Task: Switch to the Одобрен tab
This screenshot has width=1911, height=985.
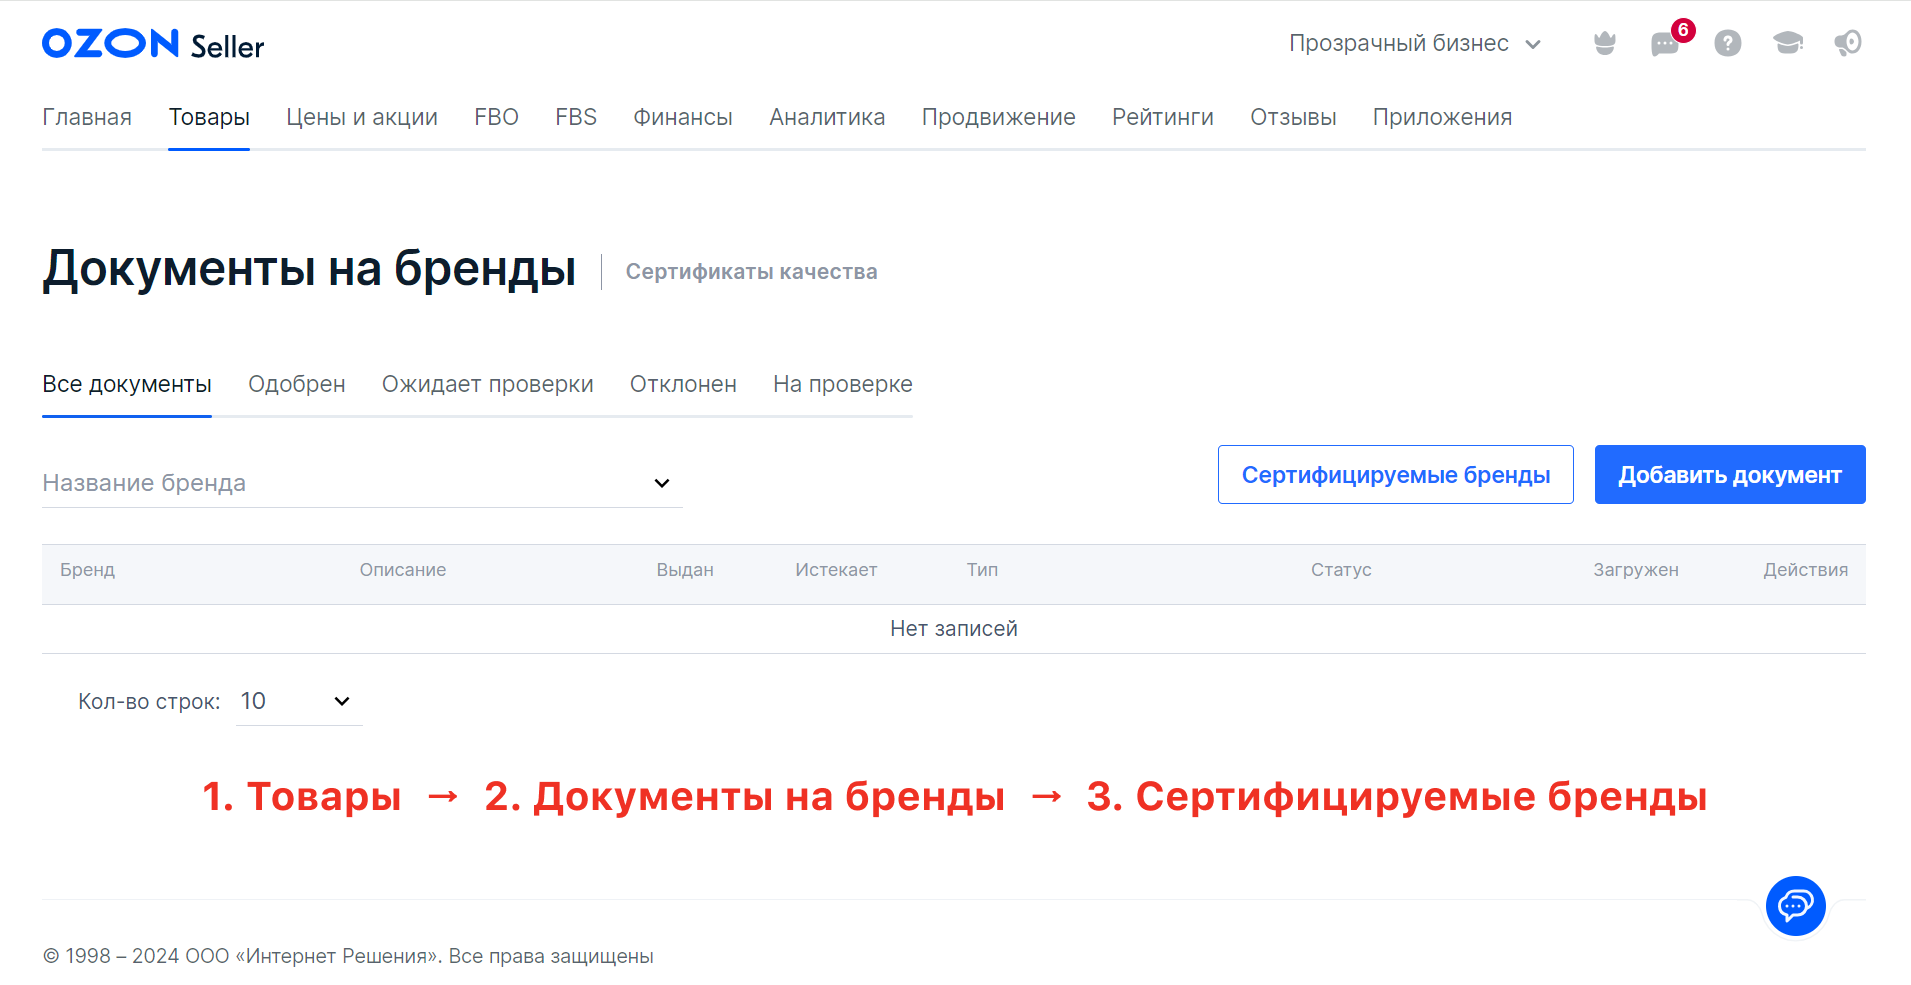Action: [297, 384]
